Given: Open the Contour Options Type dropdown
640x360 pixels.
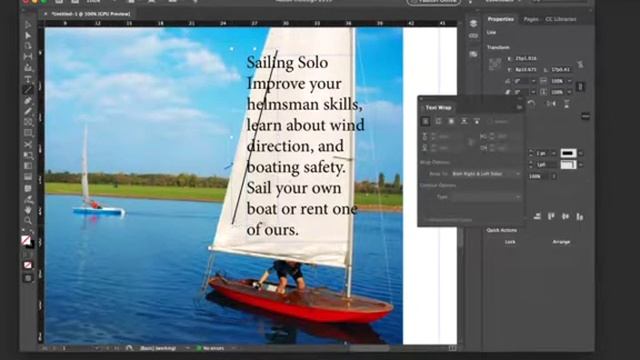Looking at the screenshot, I should (x=486, y=197).
